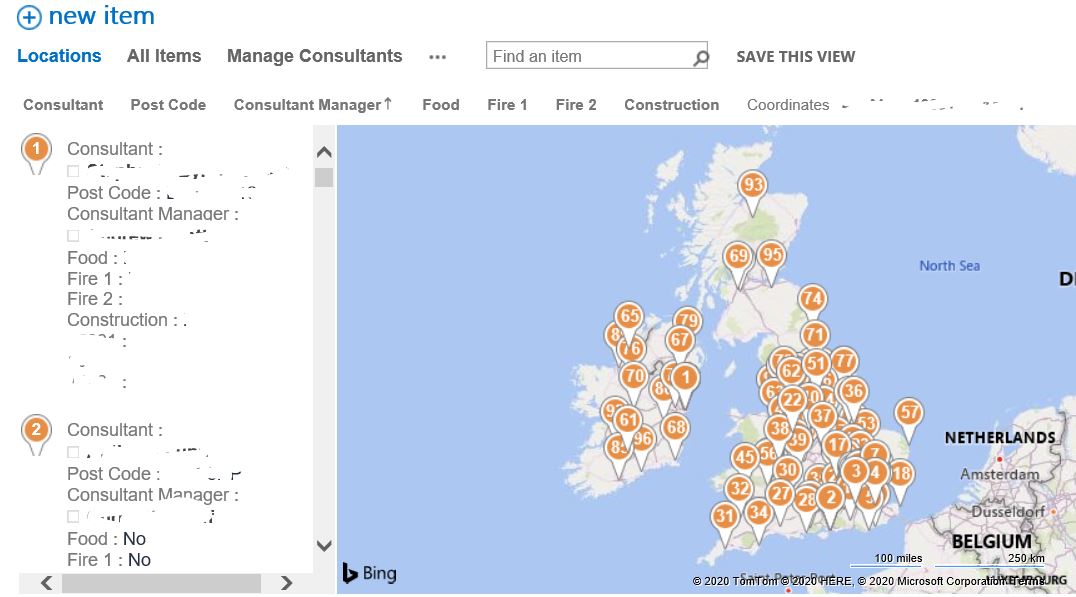1076x597 pixels.
Task: Switch to All Items view
Action: point(164,56)
